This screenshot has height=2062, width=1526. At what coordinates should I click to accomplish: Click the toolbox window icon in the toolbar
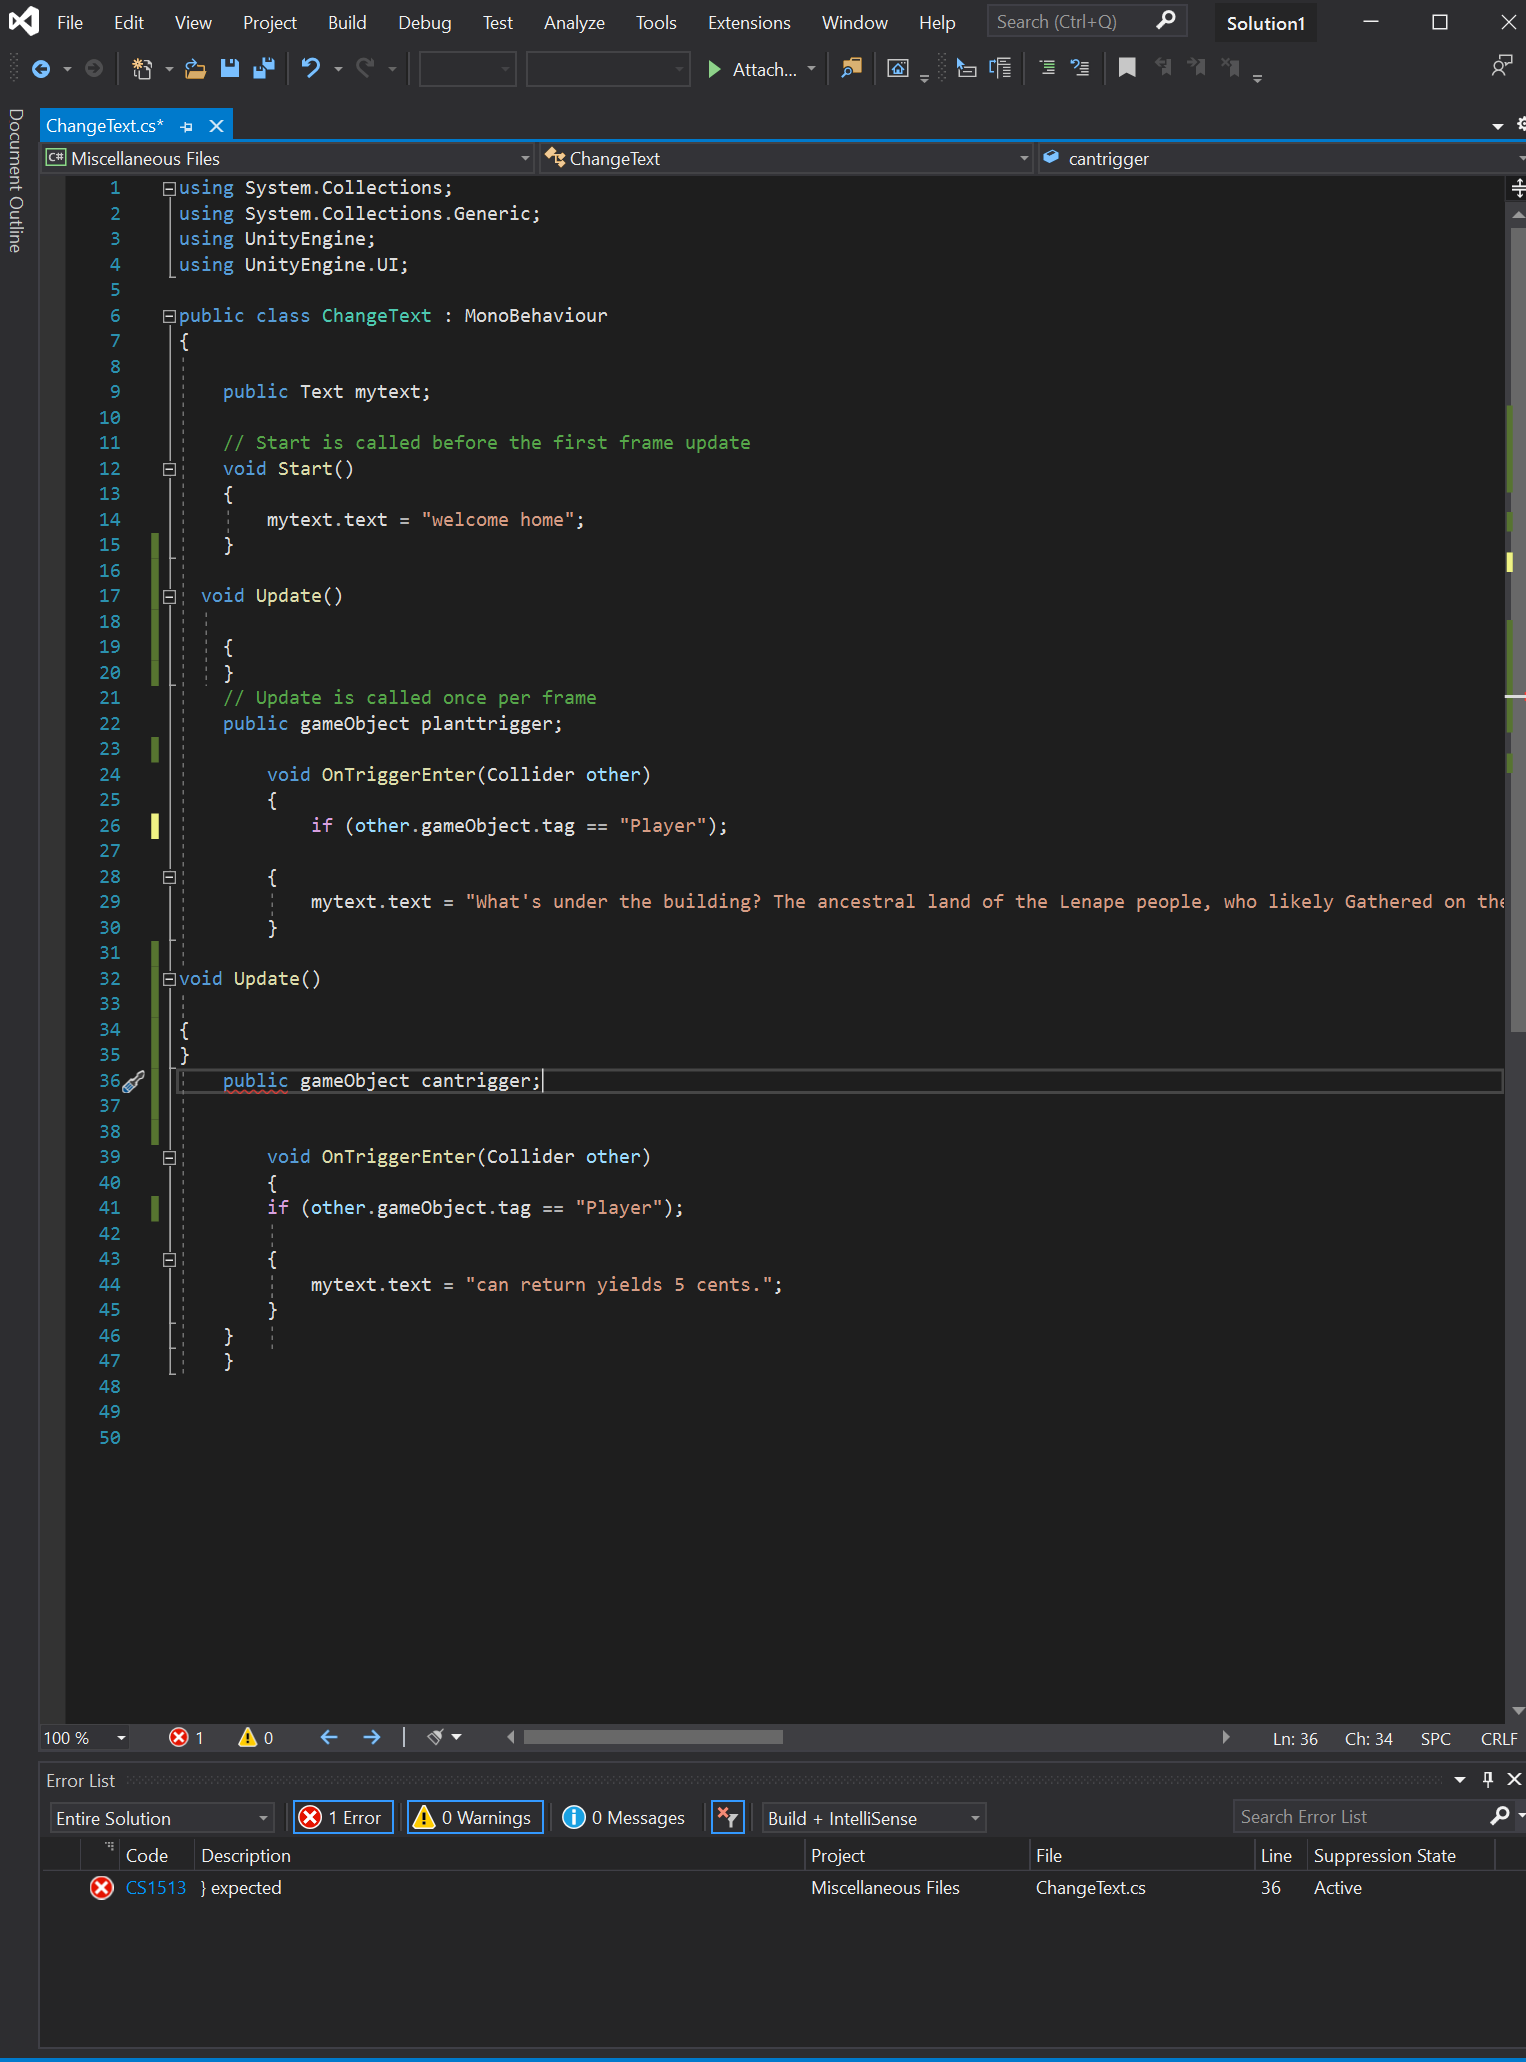(x=898, y=68)
